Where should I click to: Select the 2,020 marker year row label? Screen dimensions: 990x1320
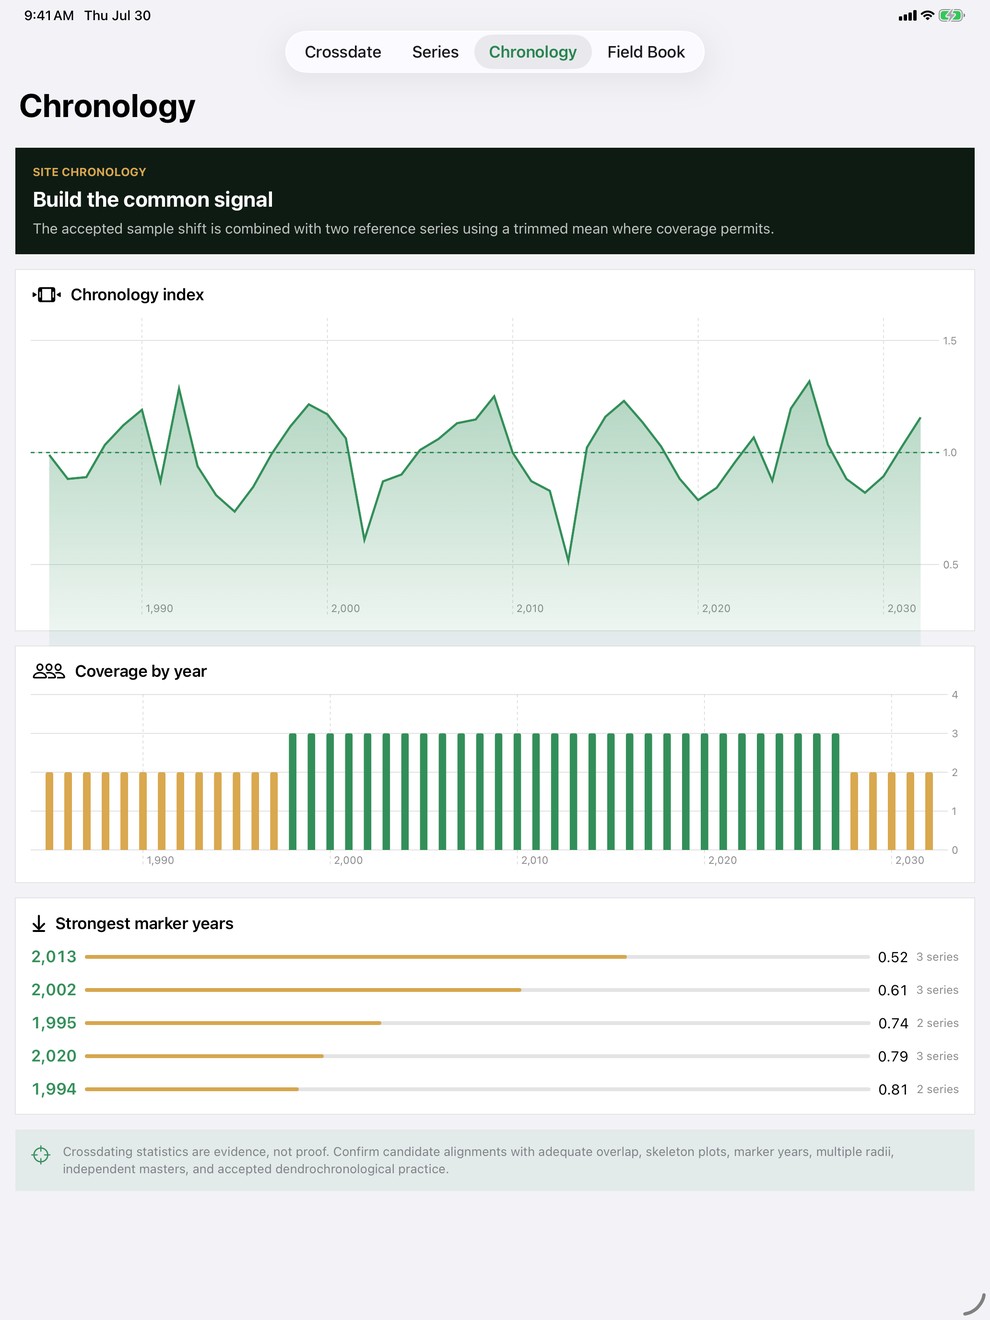[x=54, y=1056]
